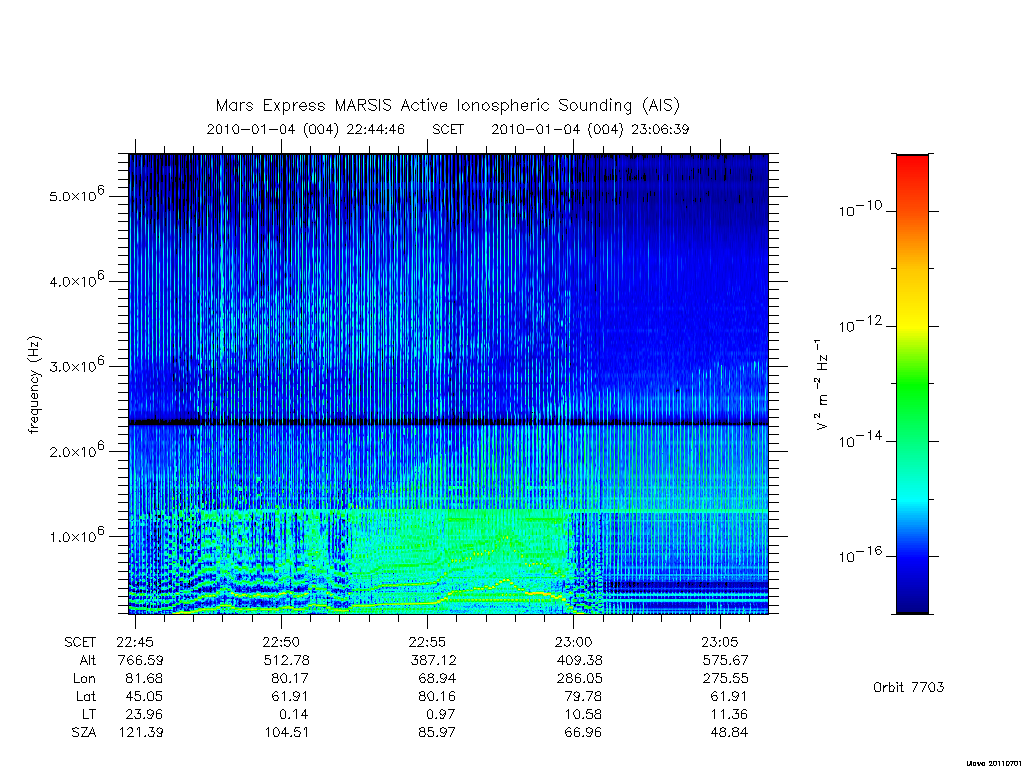Select end time '2010-01-04 (004) 23:06:39'
This screenshot has width=1024, height=768.
pyautogui.click(x=590, y=129)
